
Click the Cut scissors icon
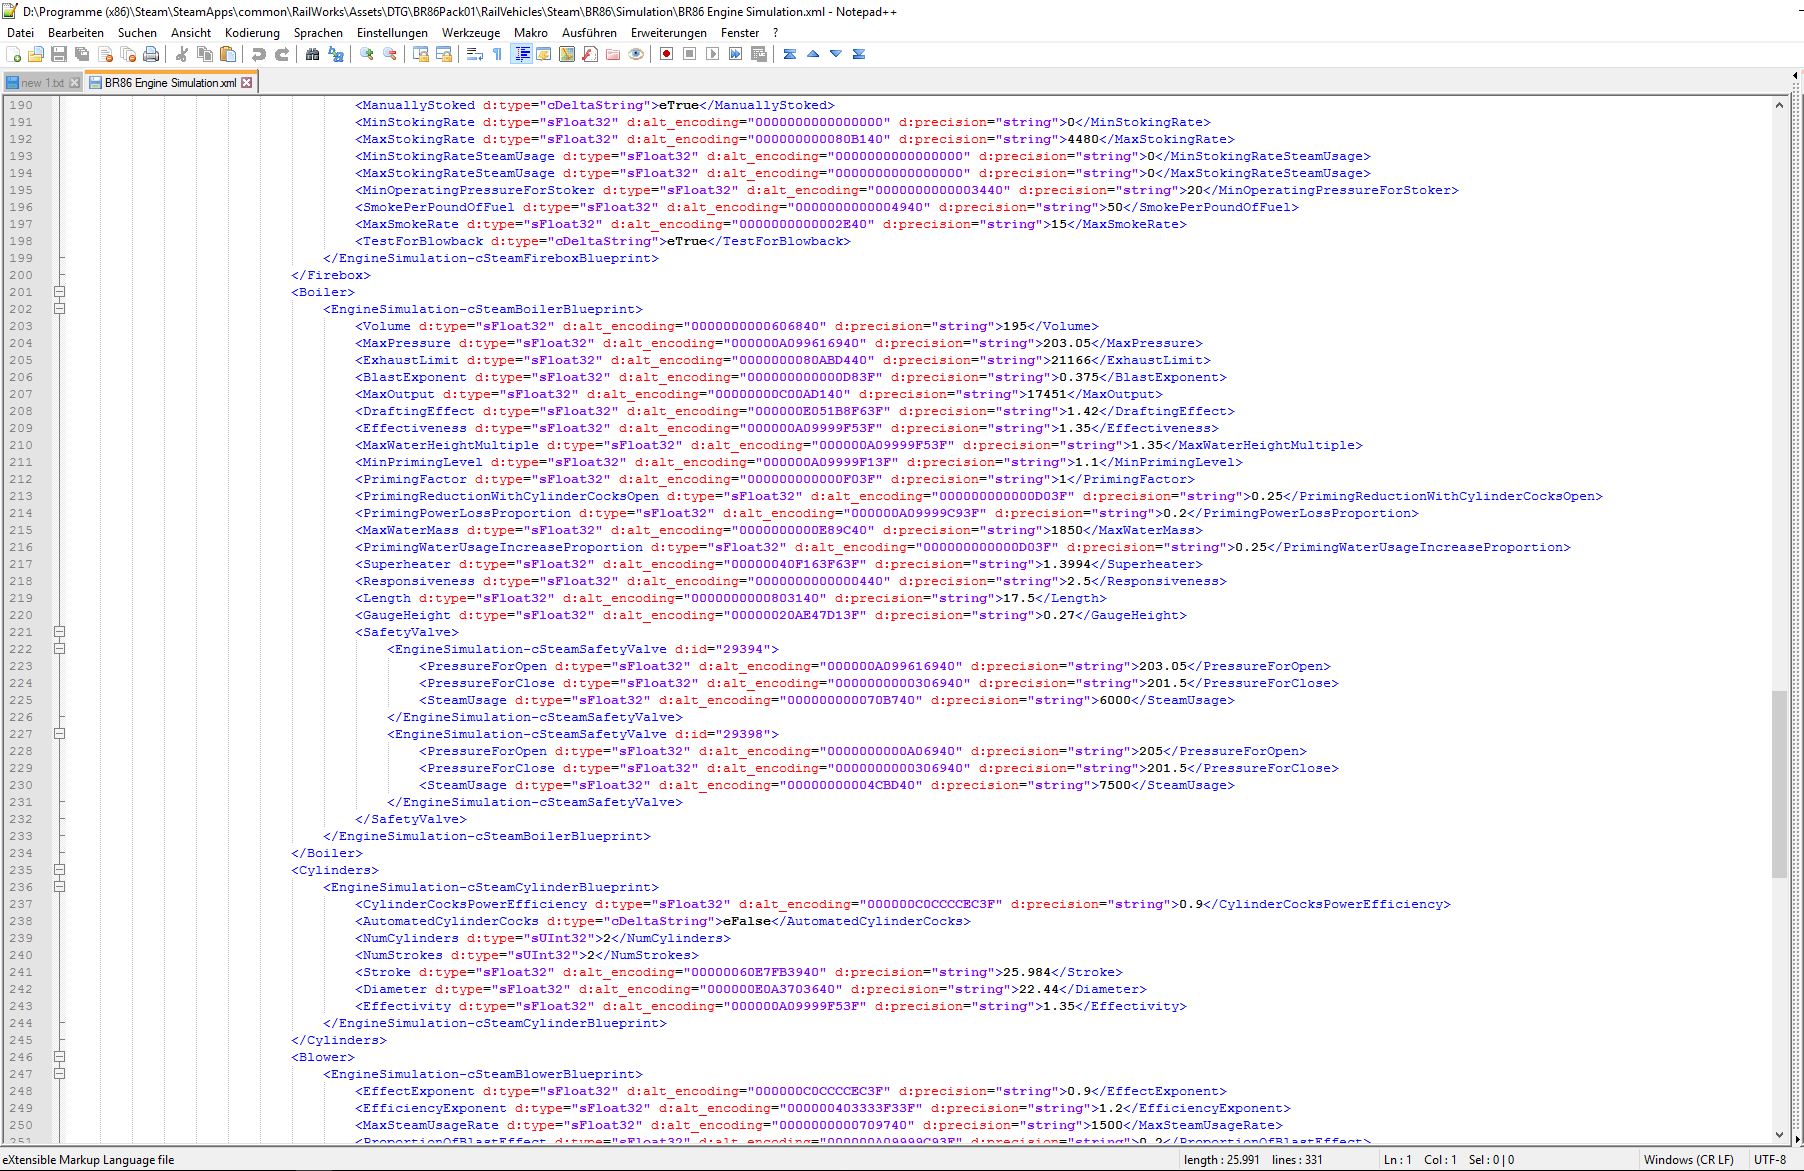[x=182, y=54]
